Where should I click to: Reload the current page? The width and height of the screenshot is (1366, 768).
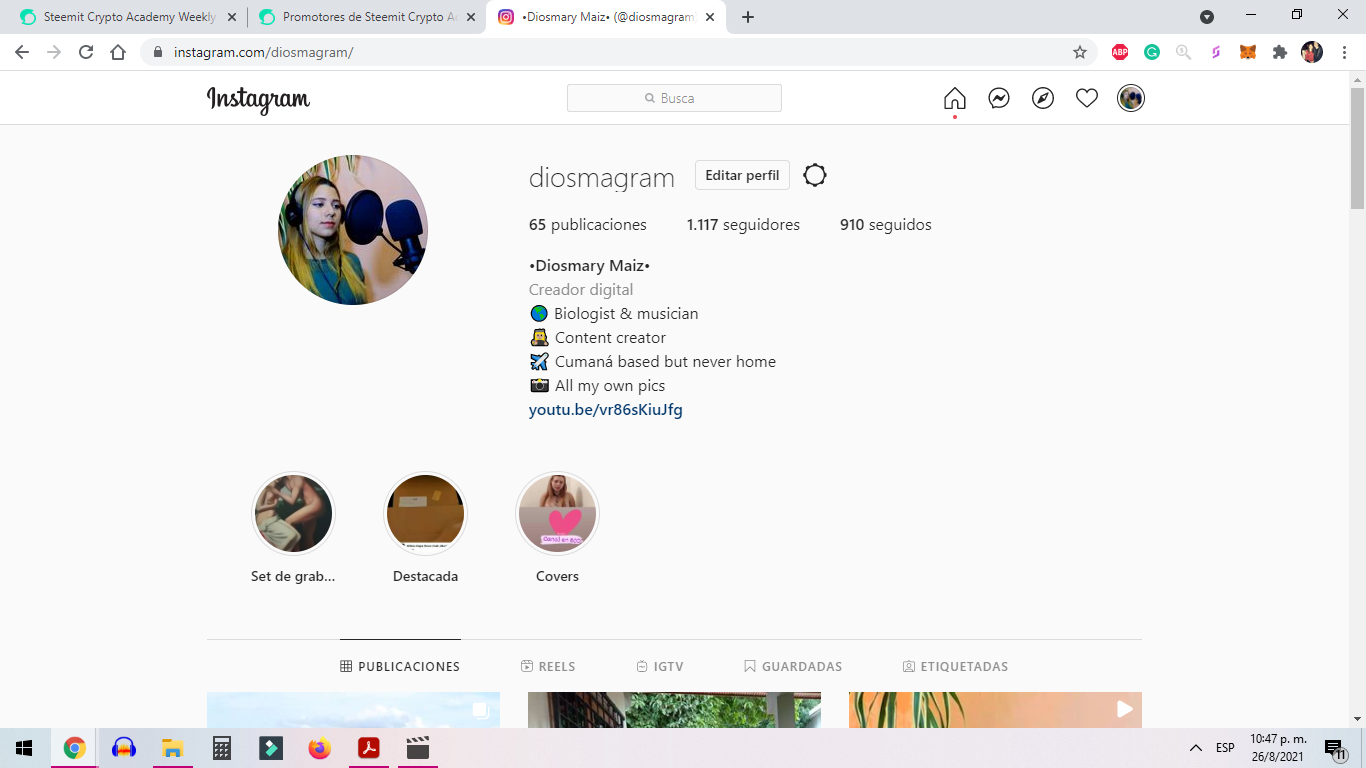tap(86, 52)
